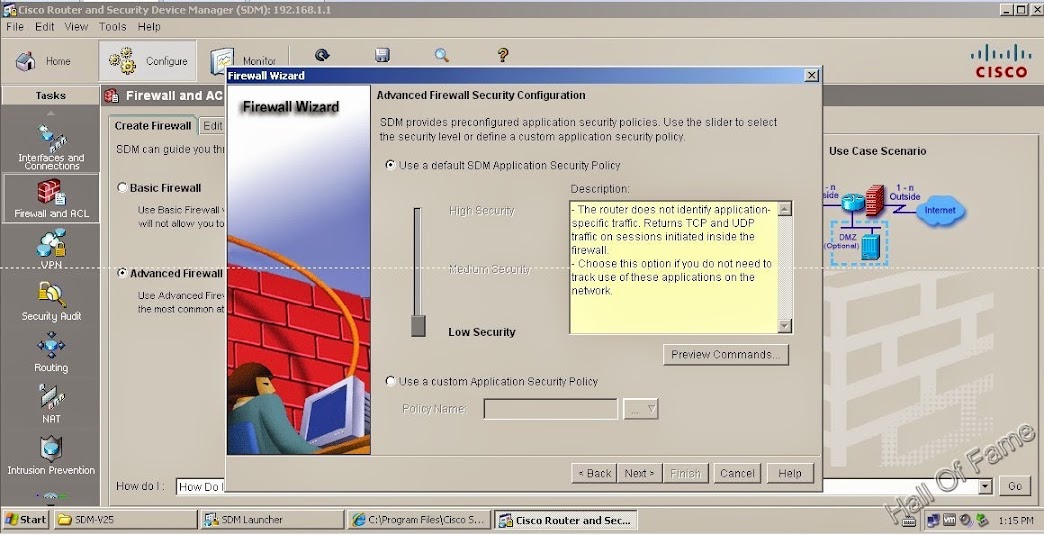Click the Save floppy disk icon
Screen dimensions: 1044x535
382,55
